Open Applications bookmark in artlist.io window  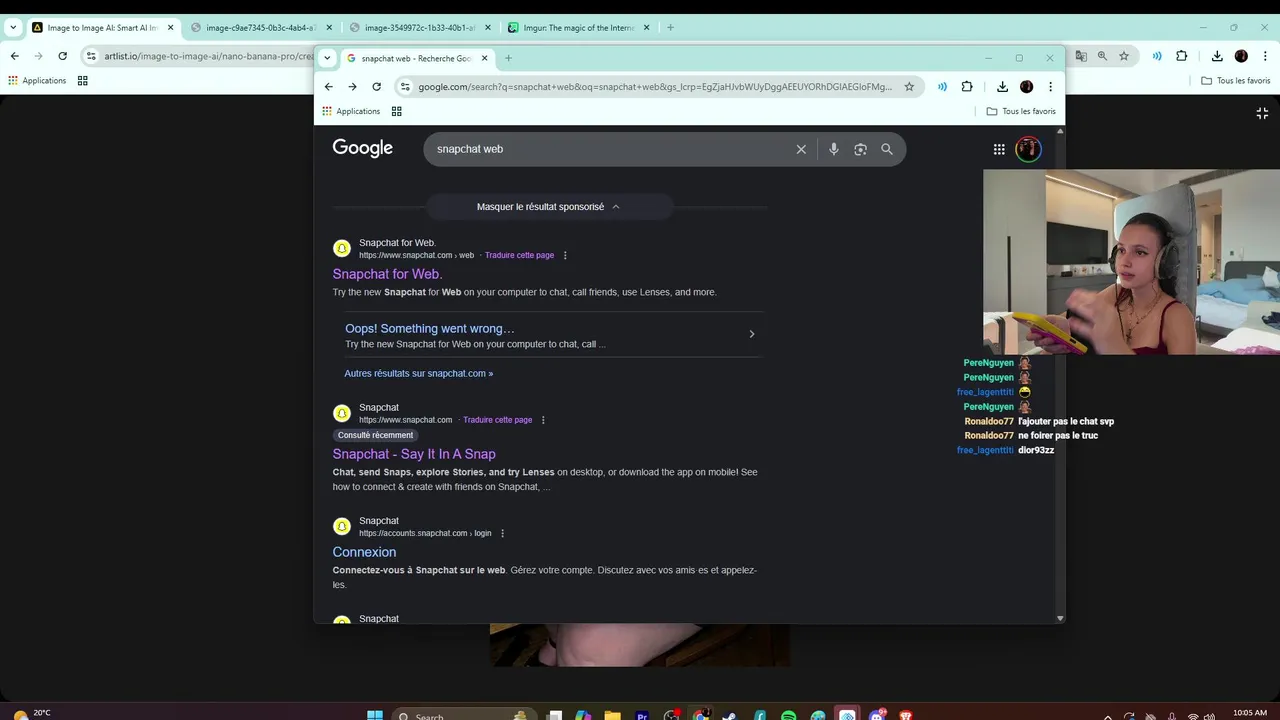(x=37, y=81)
